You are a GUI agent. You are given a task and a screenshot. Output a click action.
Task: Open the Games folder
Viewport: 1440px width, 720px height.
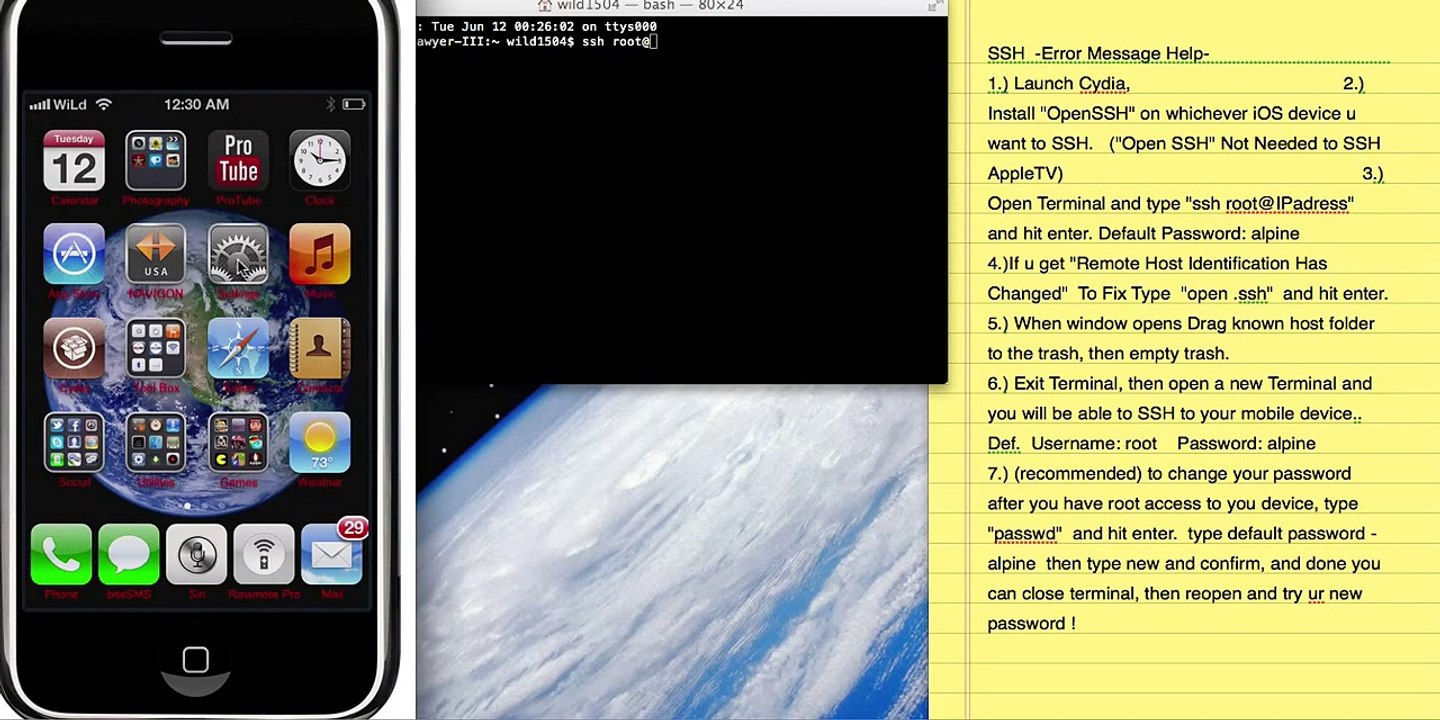238,442
